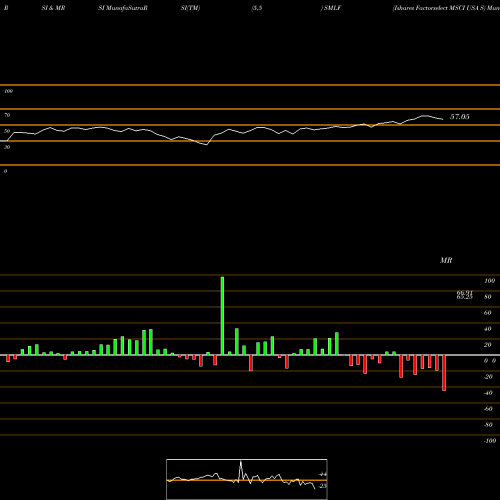
Task: Click the last long red bar in MR histogram
Action: (444, 373)
